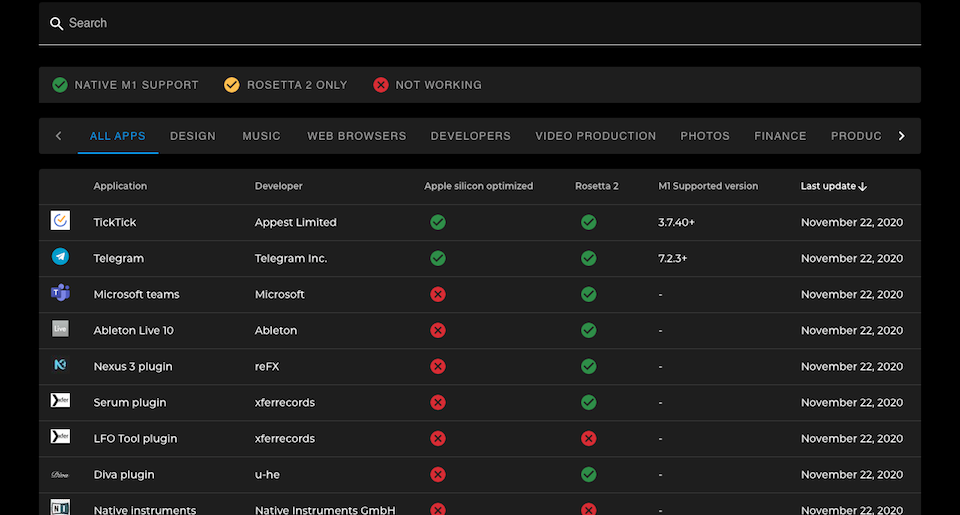Select Telegram's 7.2.3+ version cell
This screenshot has width=960, height=515.
[673, 258]
